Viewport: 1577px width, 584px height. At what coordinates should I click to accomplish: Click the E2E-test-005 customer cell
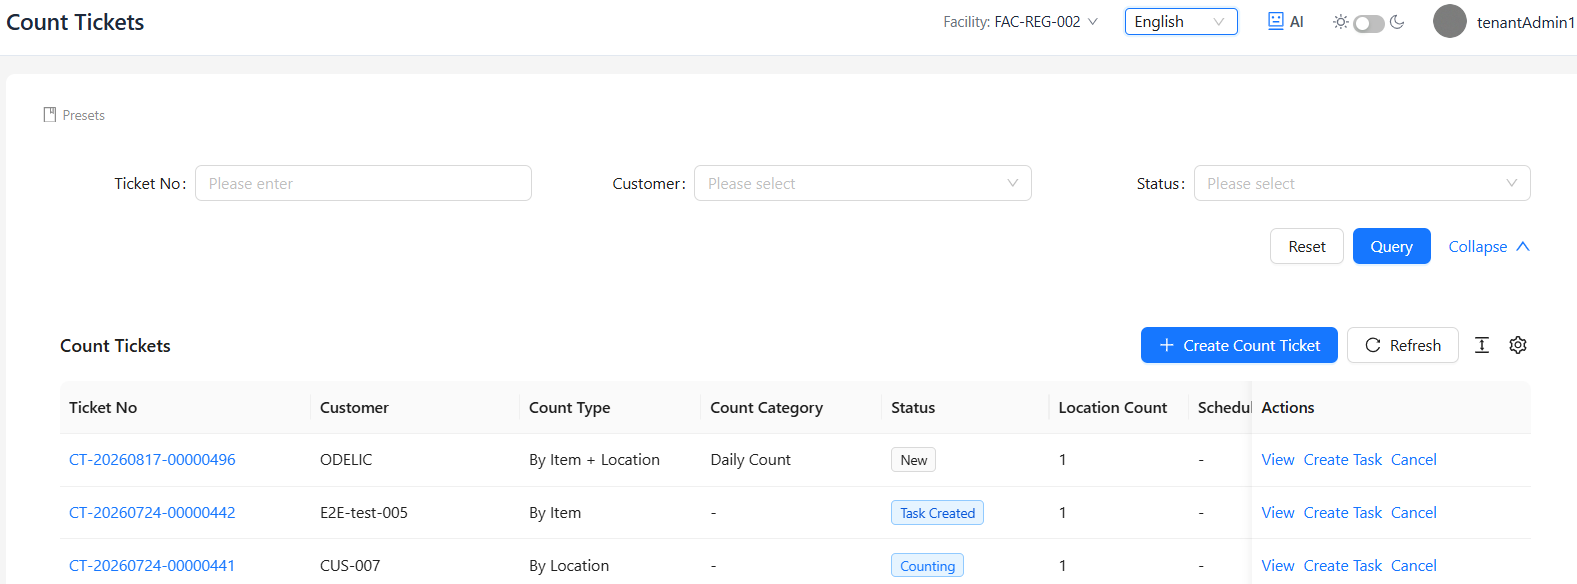coord(364,513)
